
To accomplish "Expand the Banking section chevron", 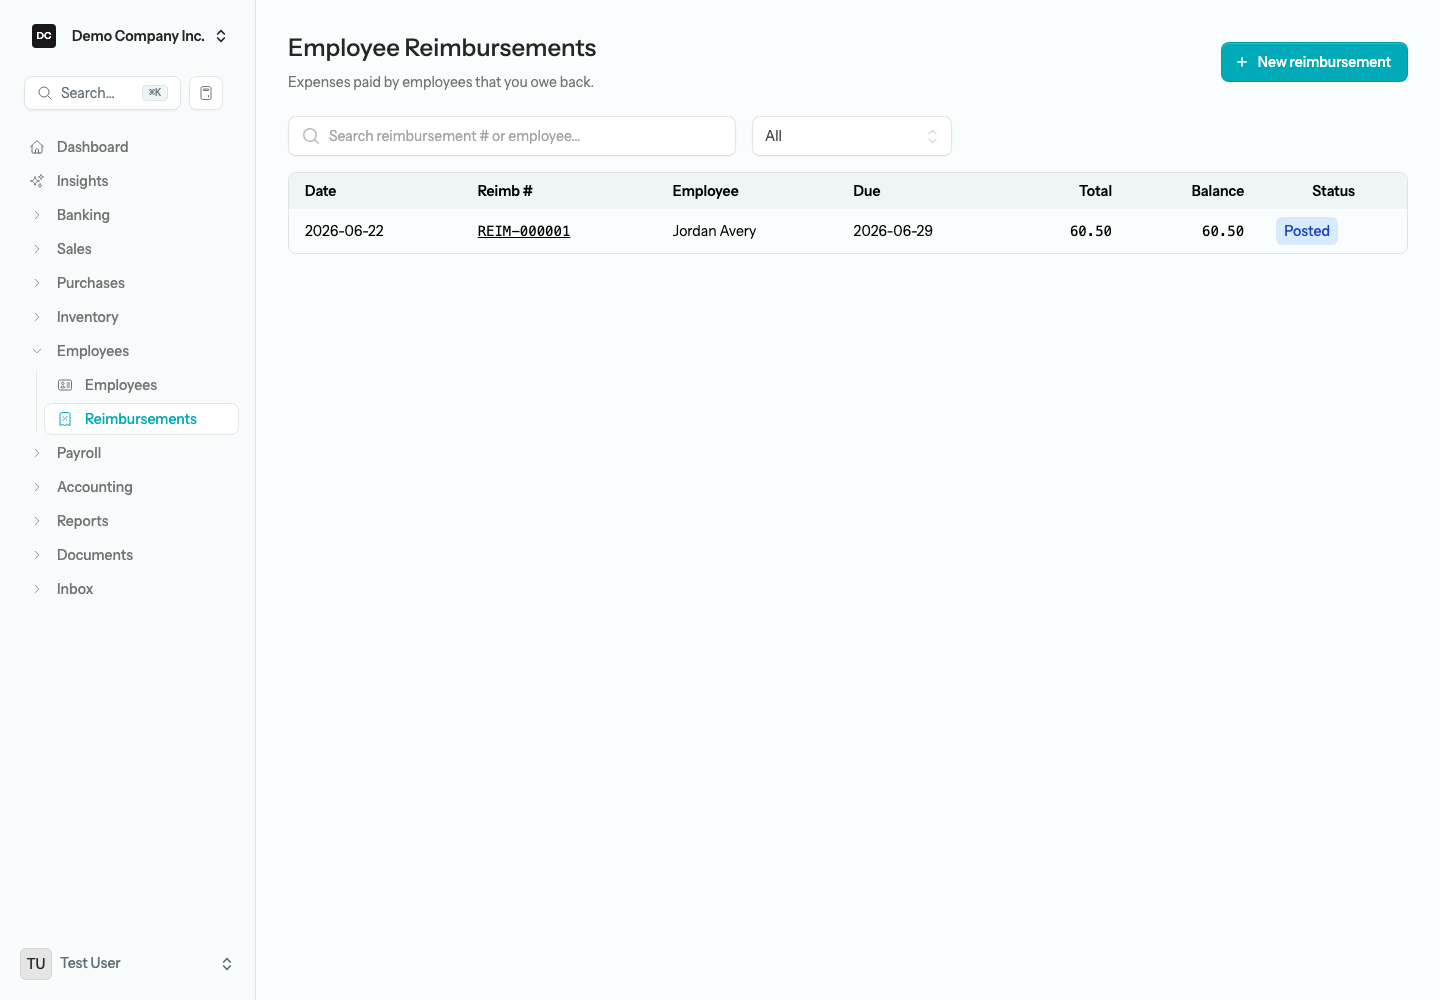I will pyautogui.click(x=37, y=215).
